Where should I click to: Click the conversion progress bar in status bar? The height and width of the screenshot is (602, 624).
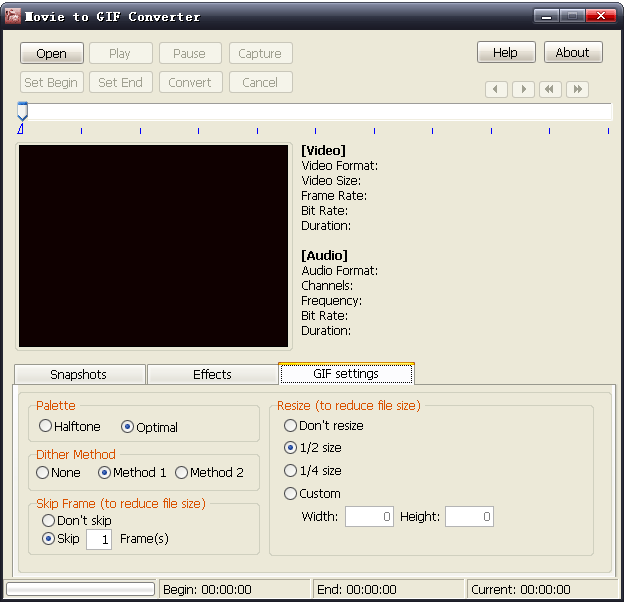tap(80, 589)
